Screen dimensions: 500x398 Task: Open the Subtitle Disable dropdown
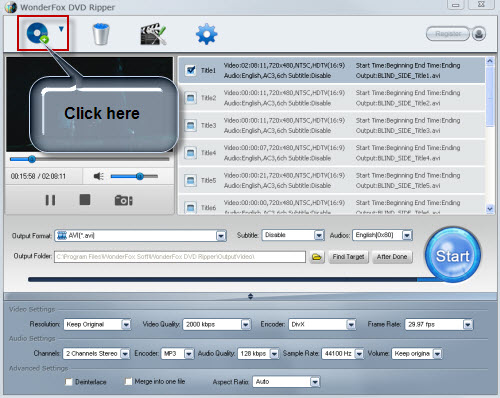click(319, 235)
